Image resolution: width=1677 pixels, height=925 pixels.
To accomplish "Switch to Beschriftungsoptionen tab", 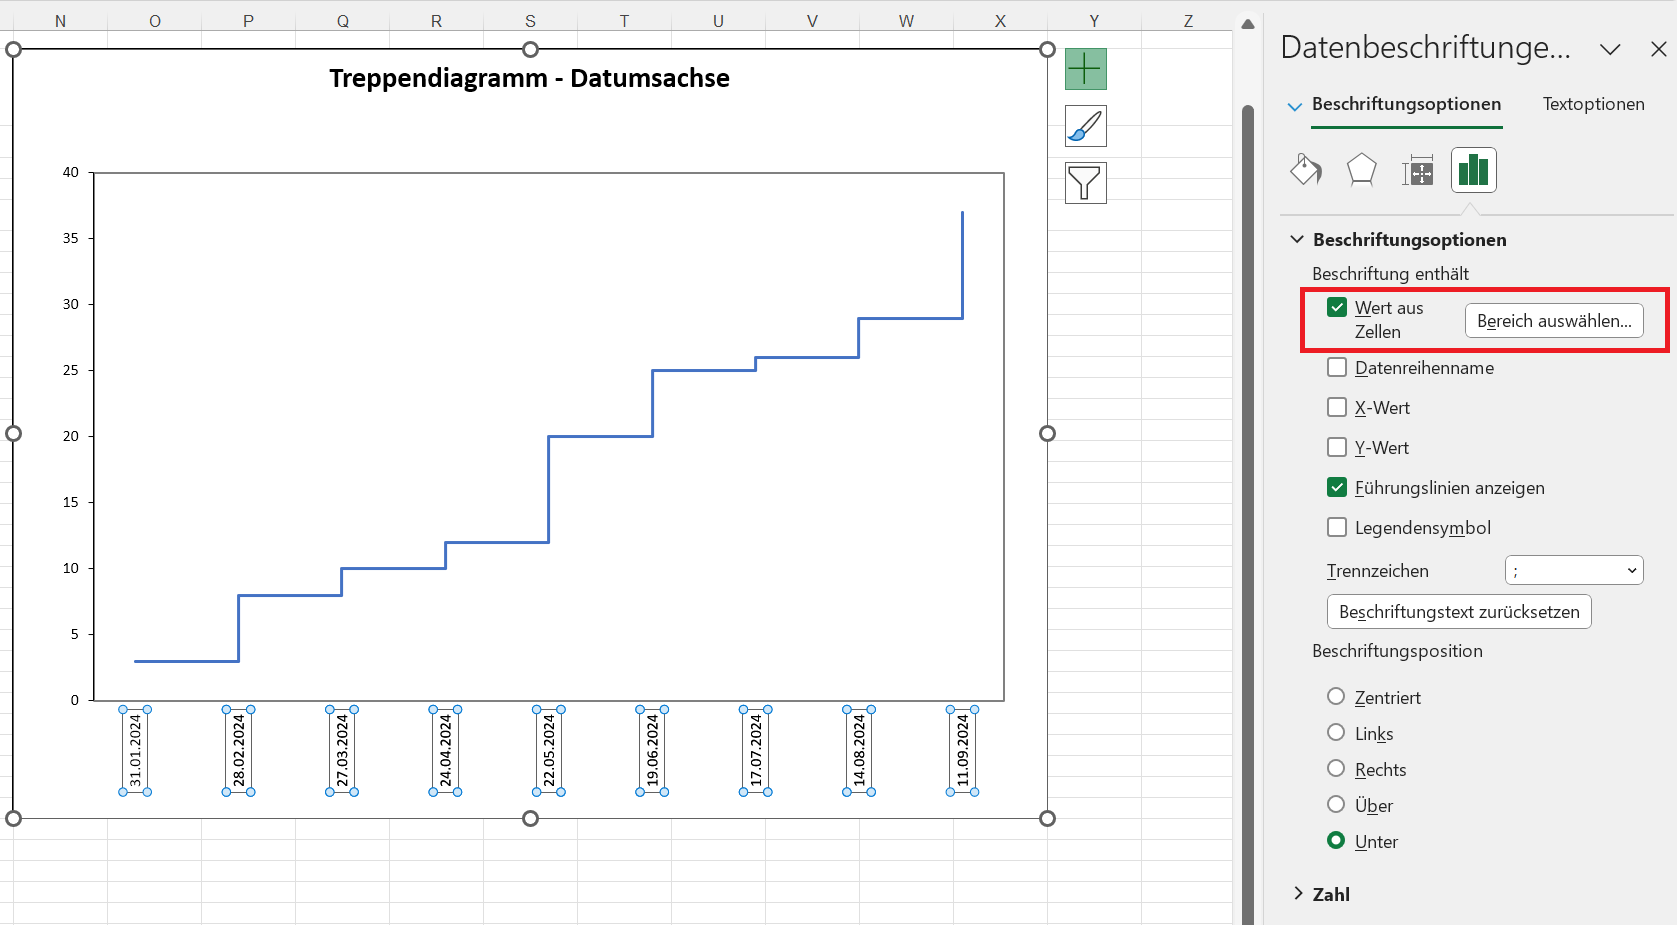I will coord(1406,104).
